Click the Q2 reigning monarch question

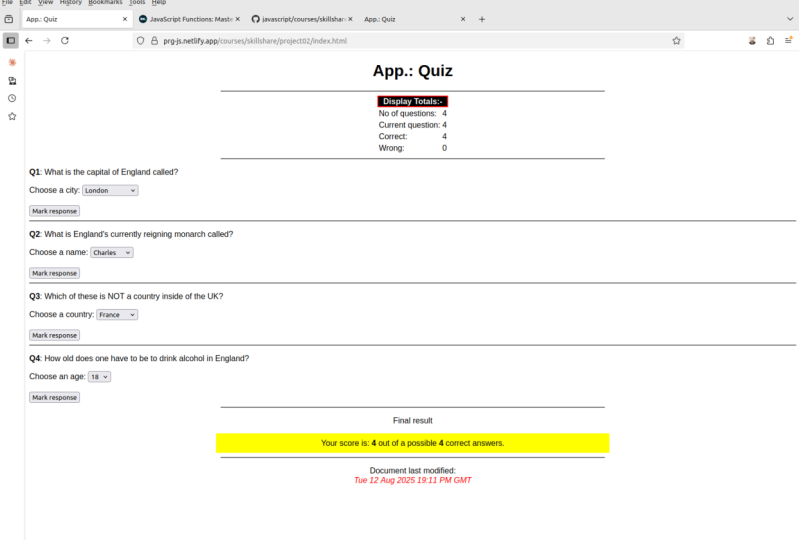[x=131, y=234]
